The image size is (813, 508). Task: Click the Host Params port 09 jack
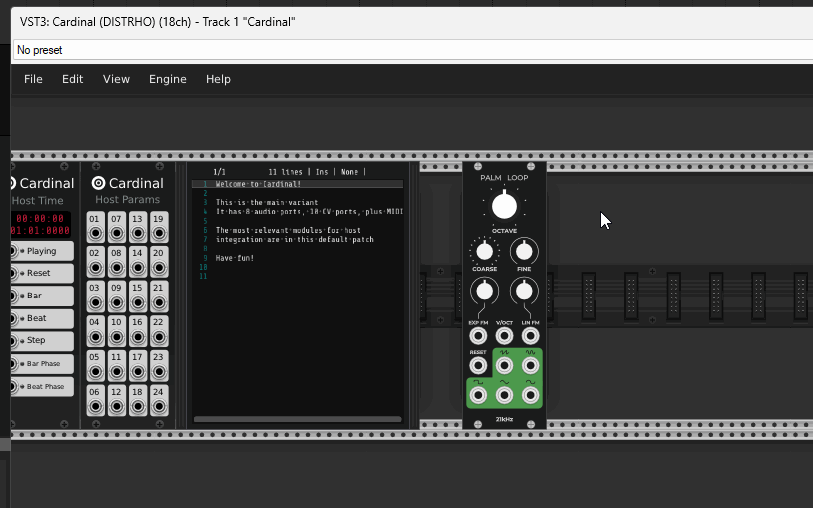click(x=117, y=303)
